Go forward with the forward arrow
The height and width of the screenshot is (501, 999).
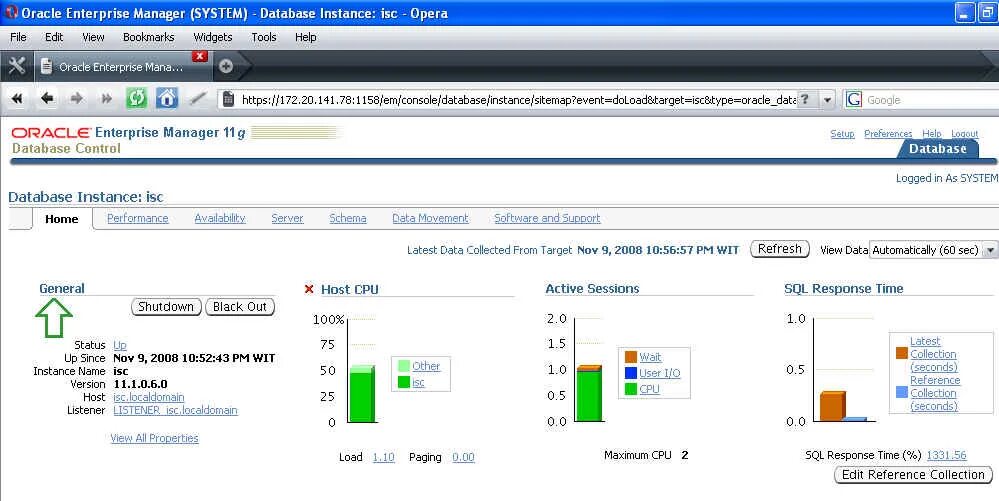pos(76,99)
